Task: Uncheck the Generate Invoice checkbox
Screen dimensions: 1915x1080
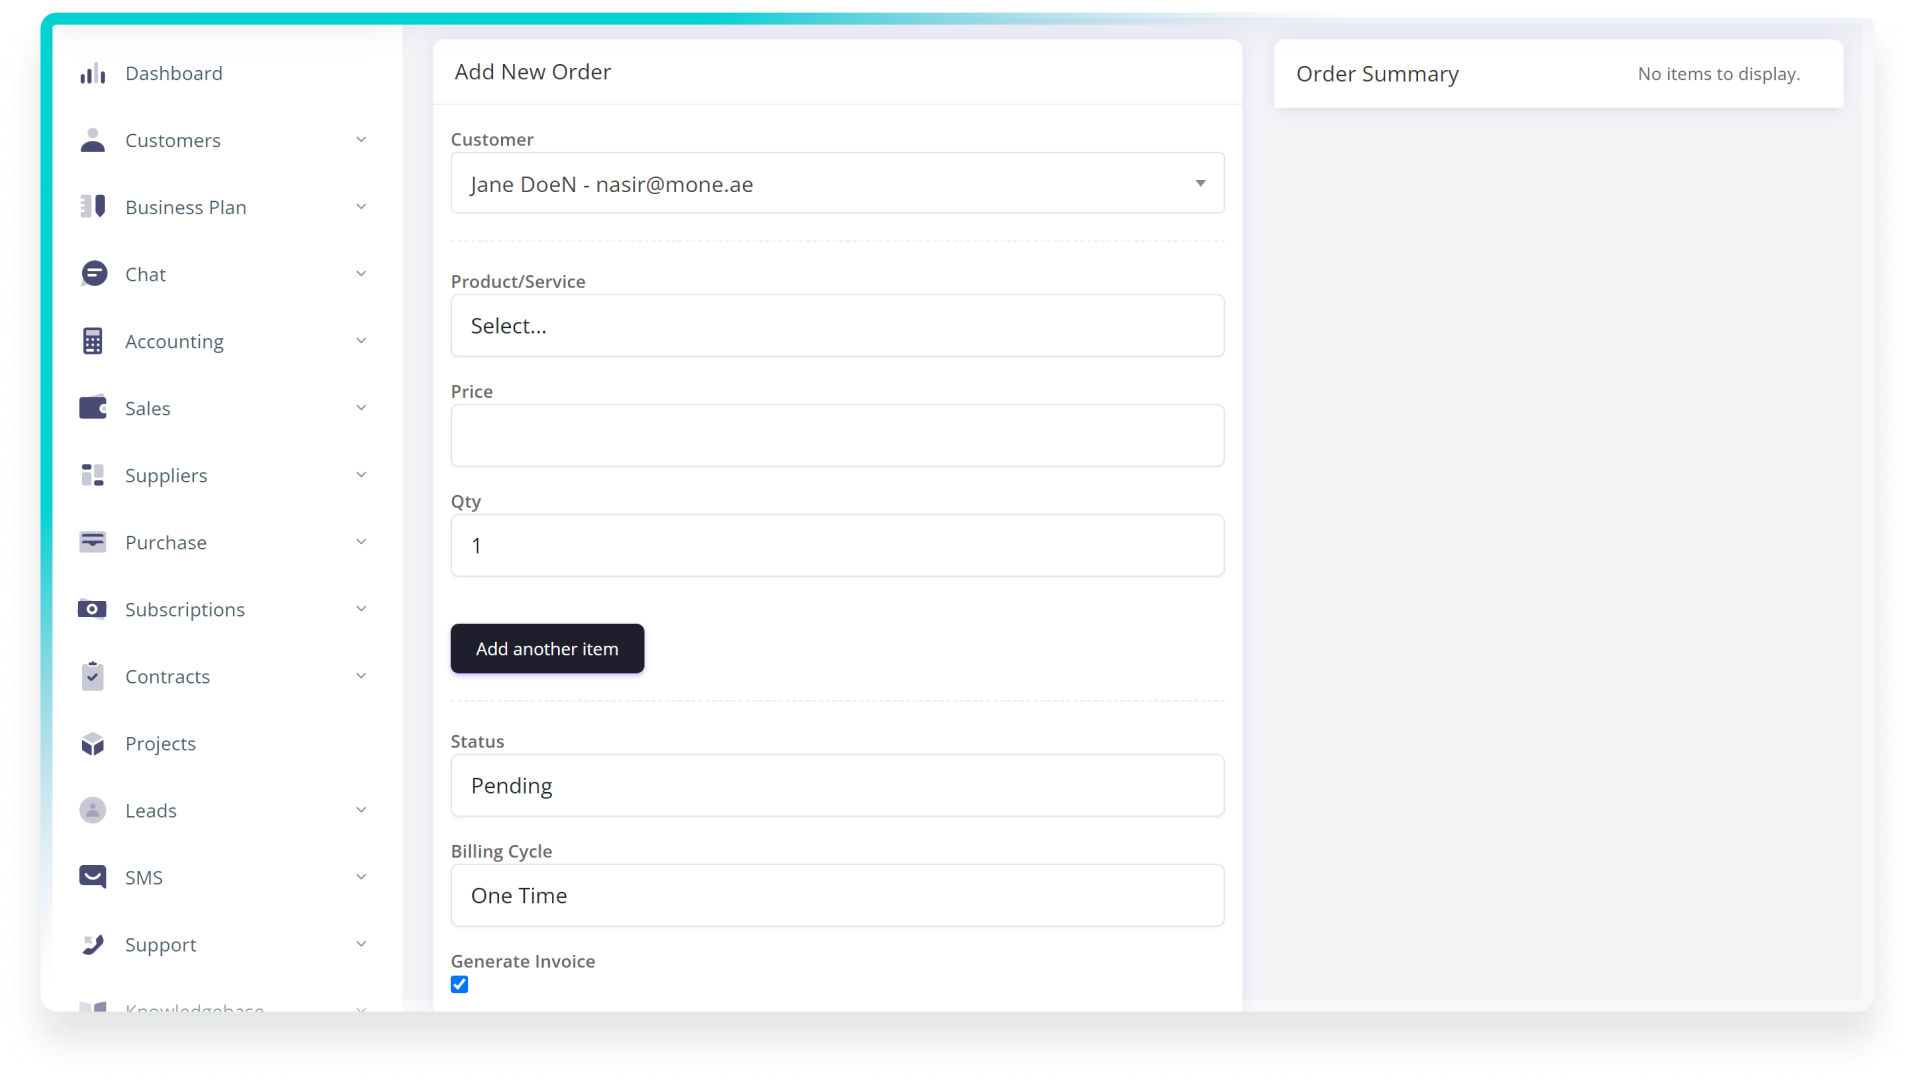Action: click(460, 985)
